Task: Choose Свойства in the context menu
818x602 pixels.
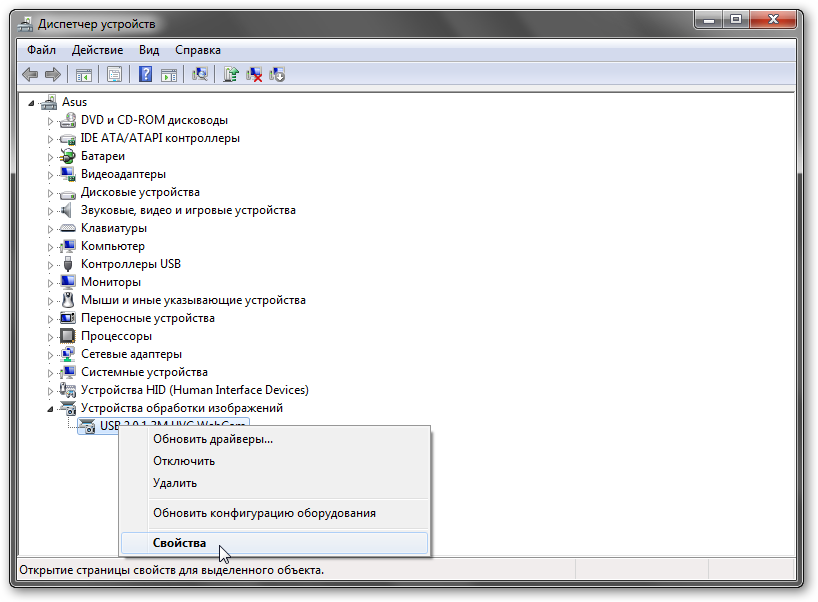Action: [x=274, y=543]
